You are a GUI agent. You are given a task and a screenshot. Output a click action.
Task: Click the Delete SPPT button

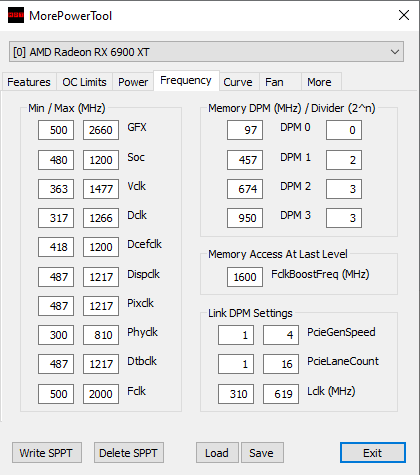[x=129, y=453]
